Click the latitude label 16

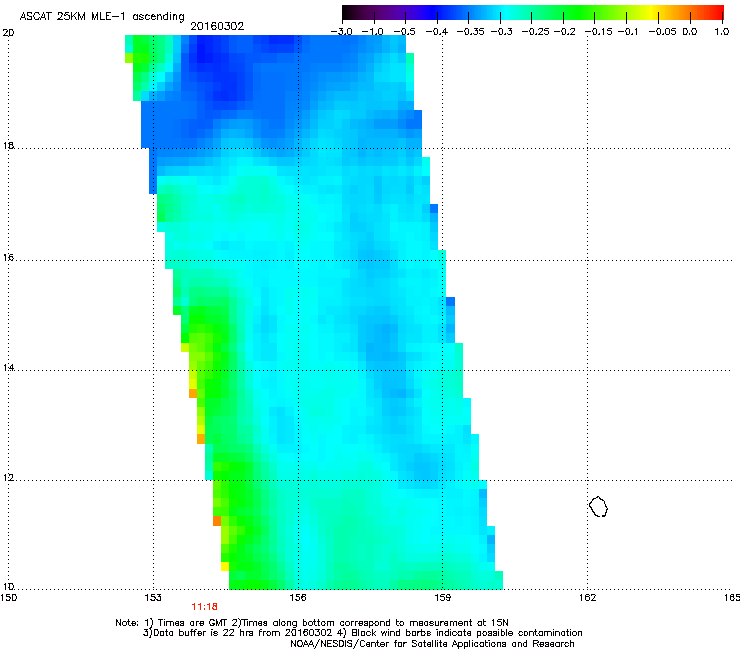(x=8, y=257)
